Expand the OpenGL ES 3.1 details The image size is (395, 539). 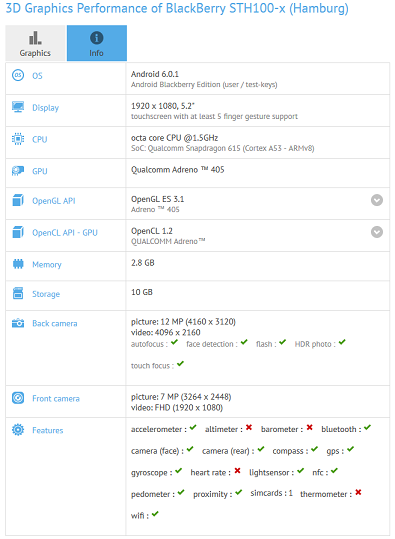tap(377, 200)
